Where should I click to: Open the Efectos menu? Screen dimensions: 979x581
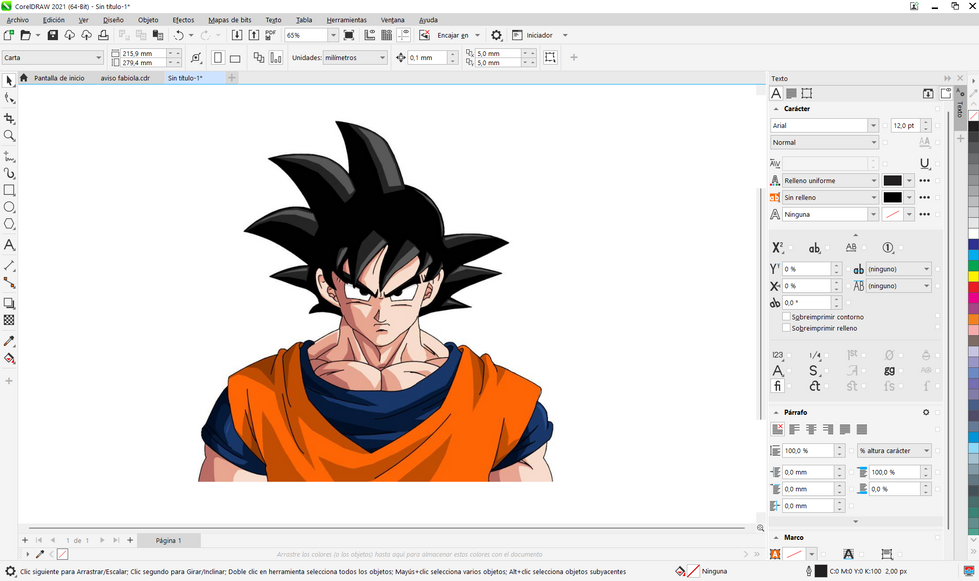coord(183,20)
